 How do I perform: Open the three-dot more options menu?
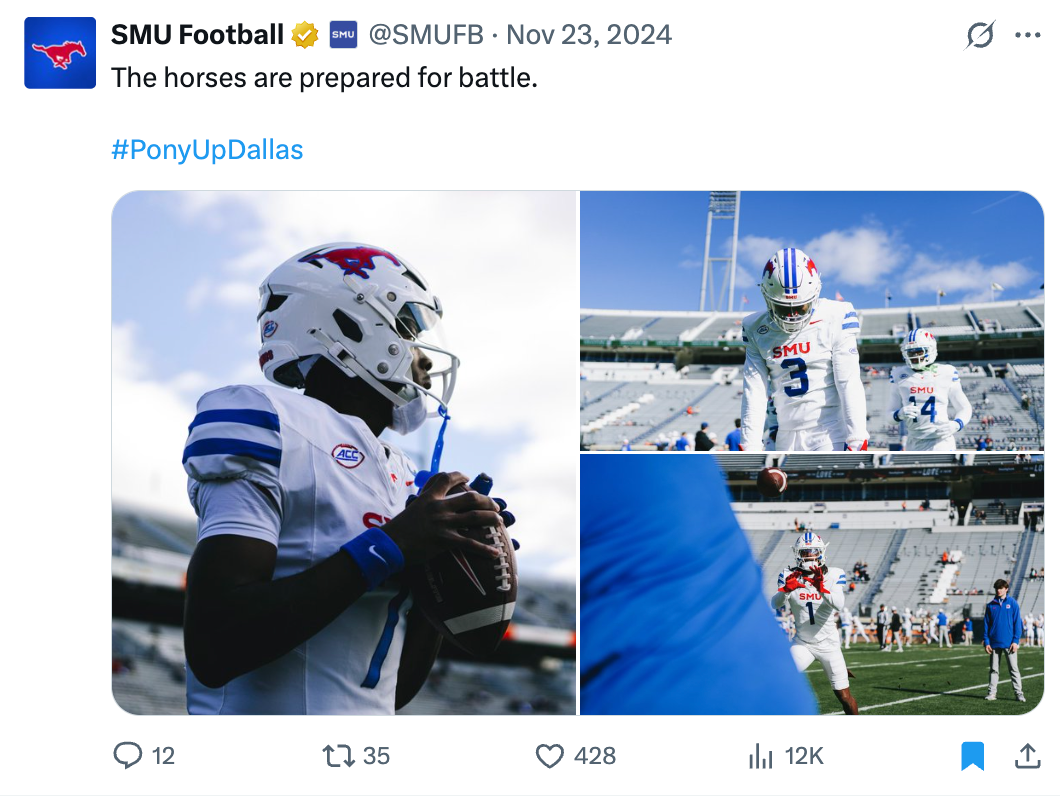click(1027, 36)
